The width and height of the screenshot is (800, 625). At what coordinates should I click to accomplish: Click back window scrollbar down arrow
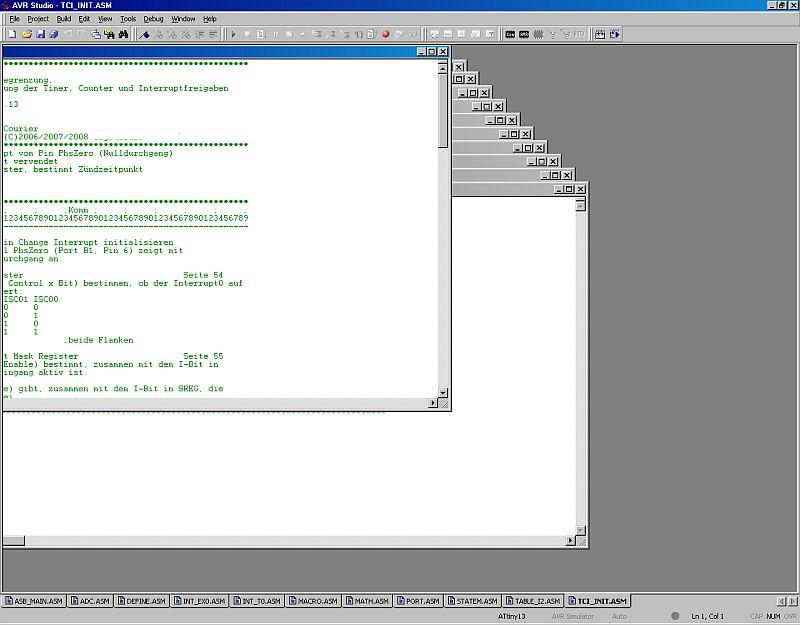coord(581,530)
